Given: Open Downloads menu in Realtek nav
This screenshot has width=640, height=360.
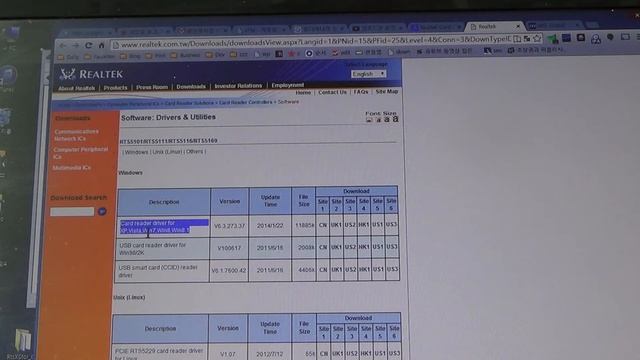Looking at the screenshot, I should (x=191, y=87).
